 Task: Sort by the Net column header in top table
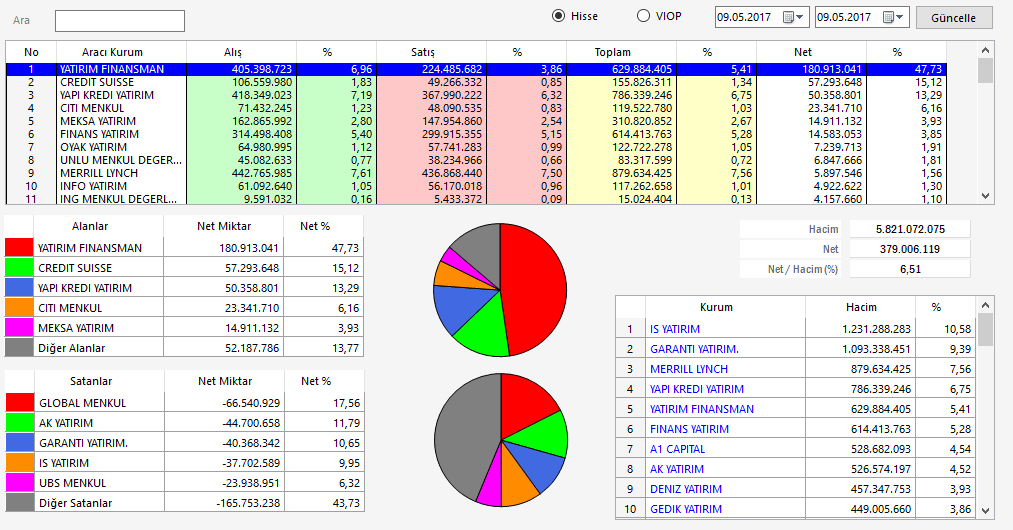811,52
